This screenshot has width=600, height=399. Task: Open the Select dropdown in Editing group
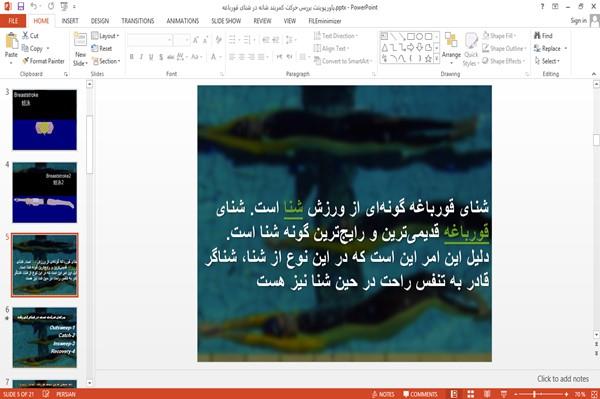click(547, 61)
